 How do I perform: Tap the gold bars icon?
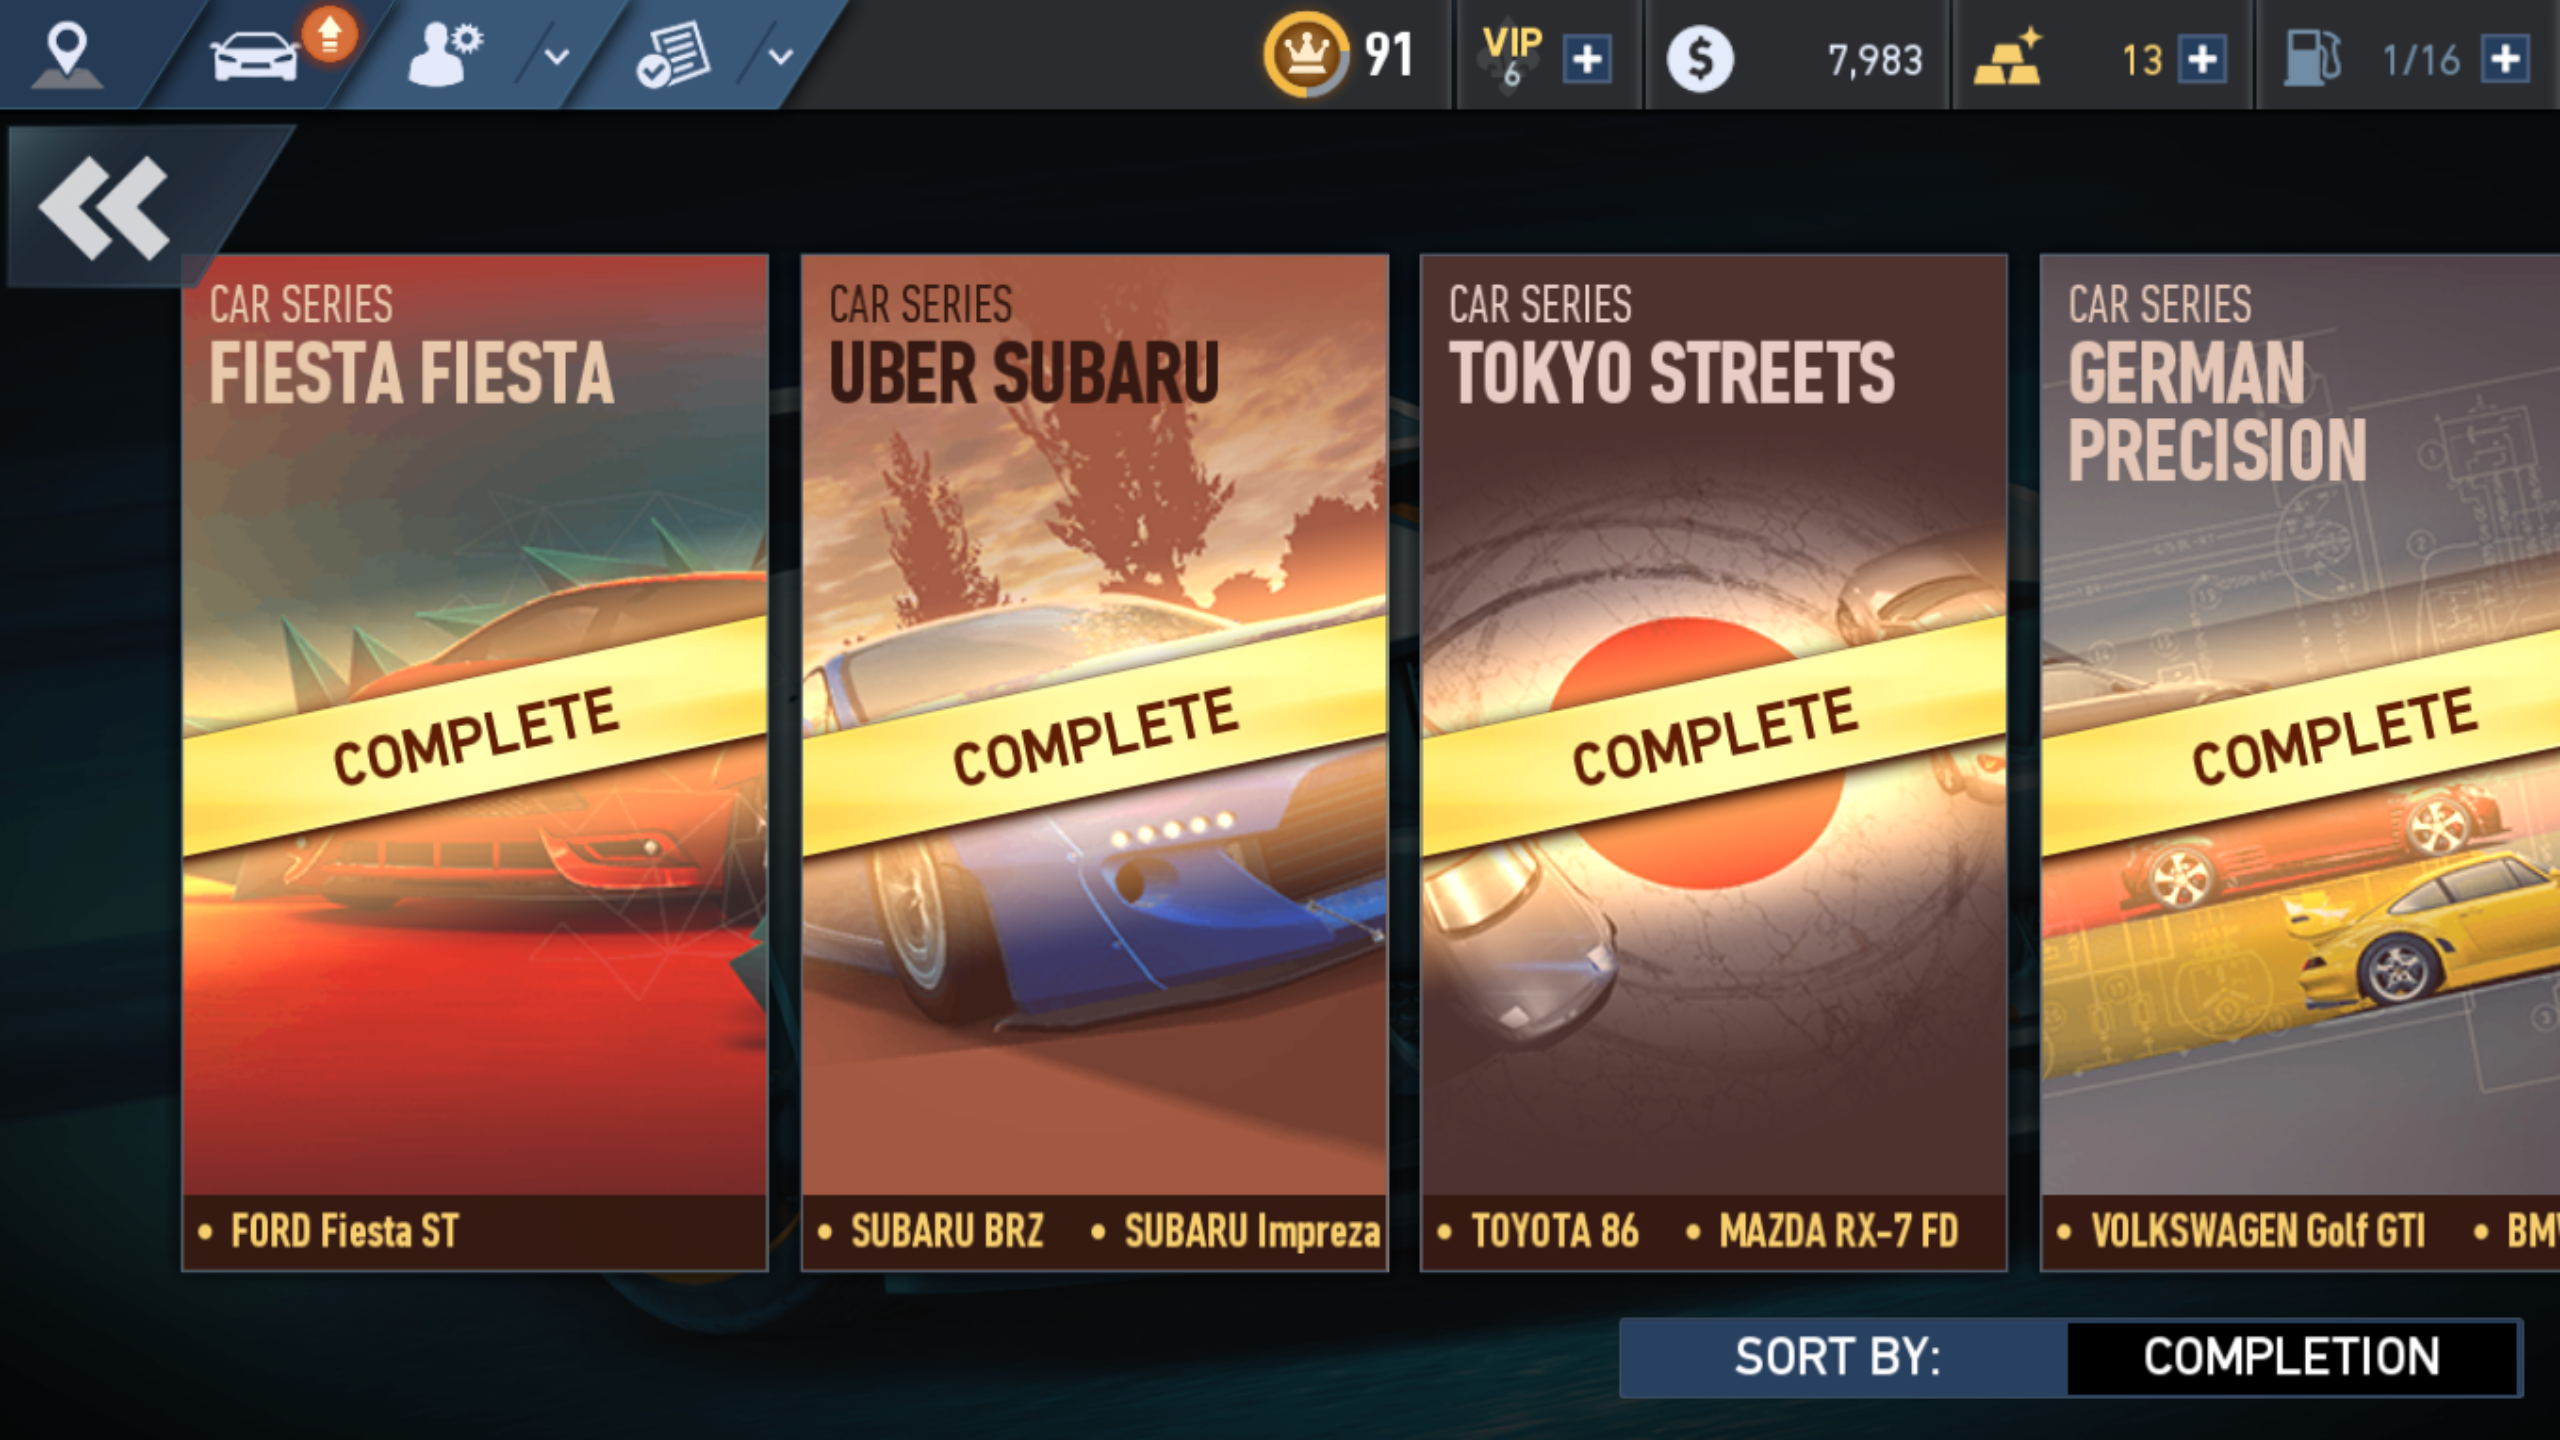2007,58
